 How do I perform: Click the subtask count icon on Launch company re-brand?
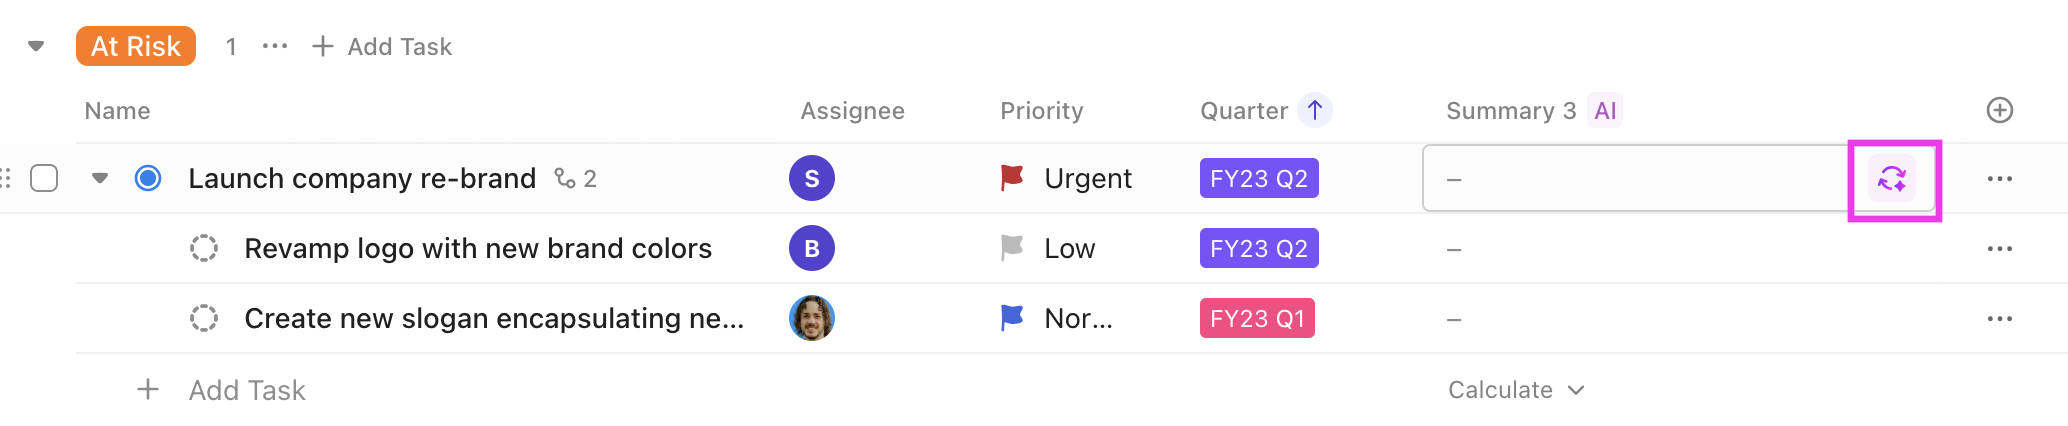tap(566, 178)
